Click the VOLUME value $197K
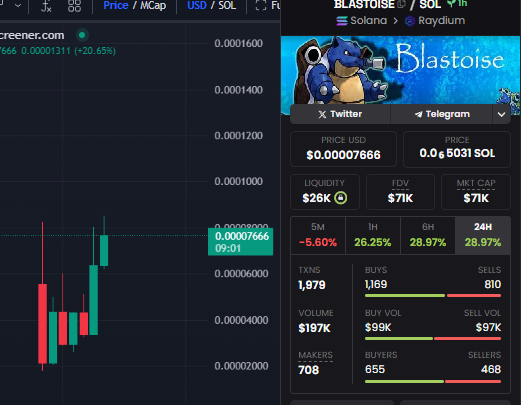The height and width of the screenshot is (405, 521). 314,328
